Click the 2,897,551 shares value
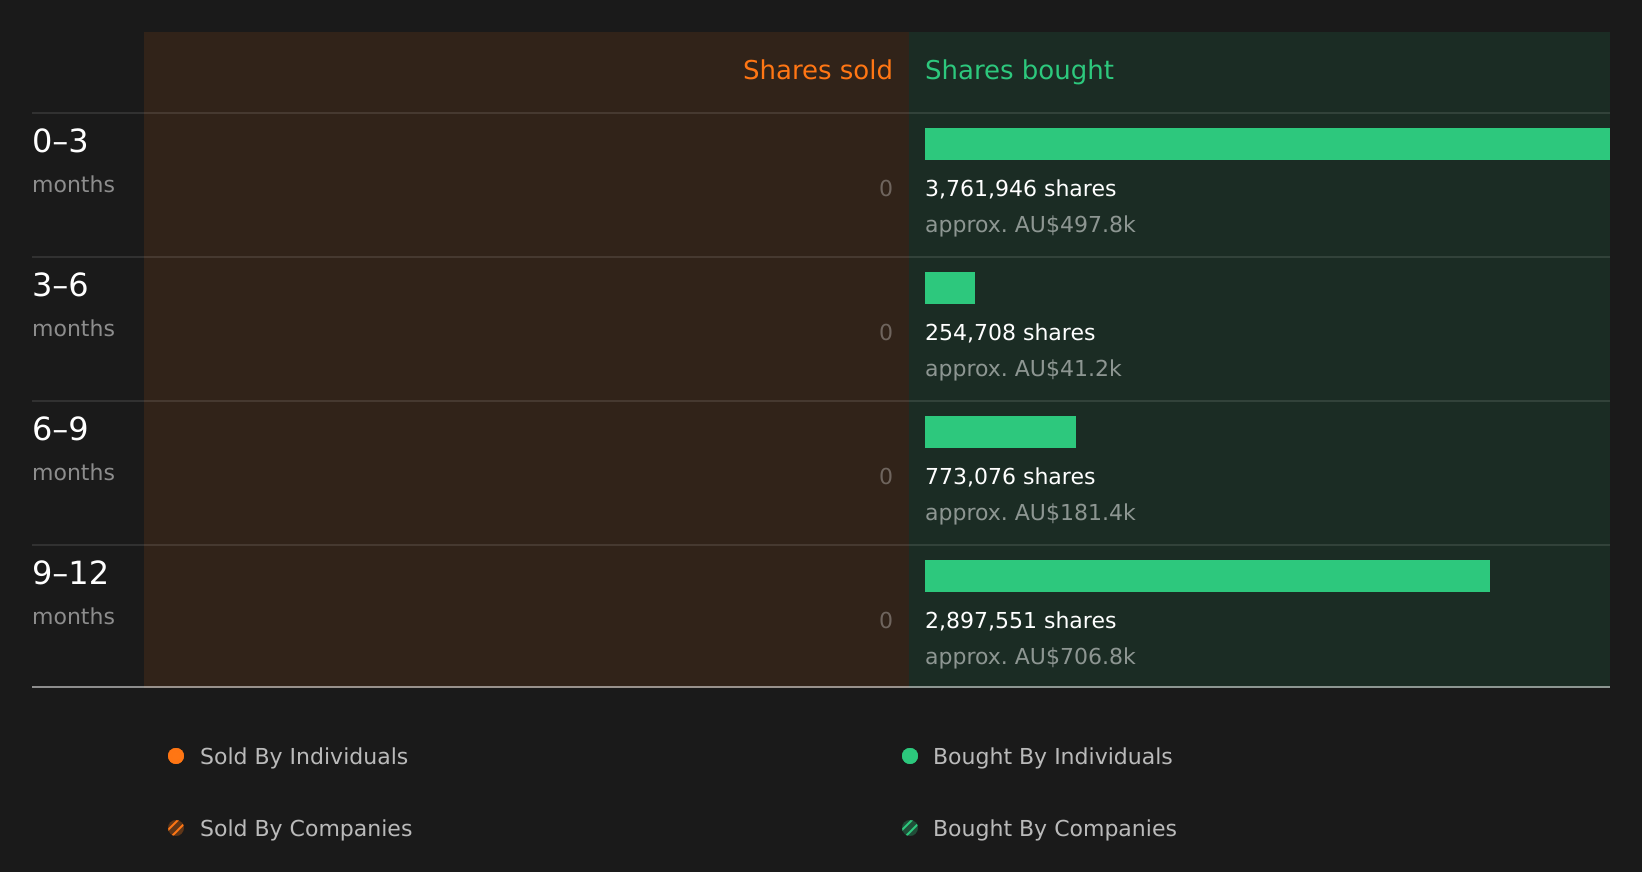Image resolution: width=1642 pixels, height=872 pixels. [x=1020, y=620]
